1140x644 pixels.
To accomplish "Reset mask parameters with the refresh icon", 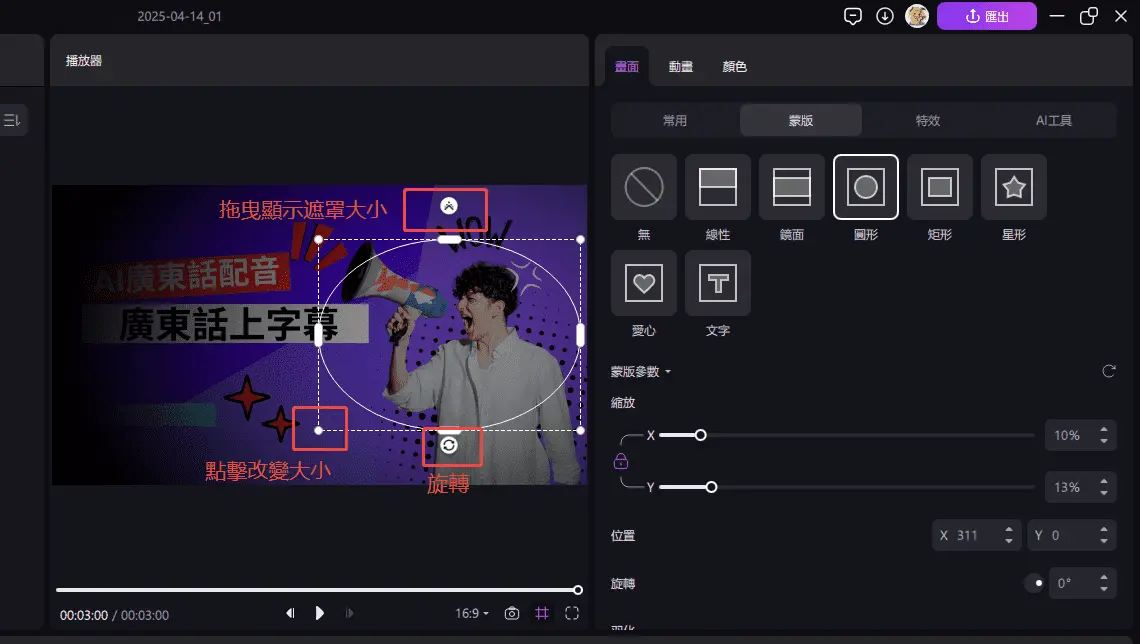I will (x=1108, y=371).
